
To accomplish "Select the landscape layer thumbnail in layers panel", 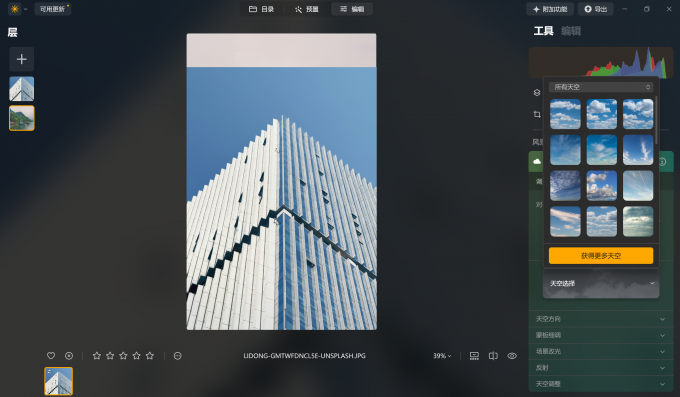I will [x=22, y=118].
